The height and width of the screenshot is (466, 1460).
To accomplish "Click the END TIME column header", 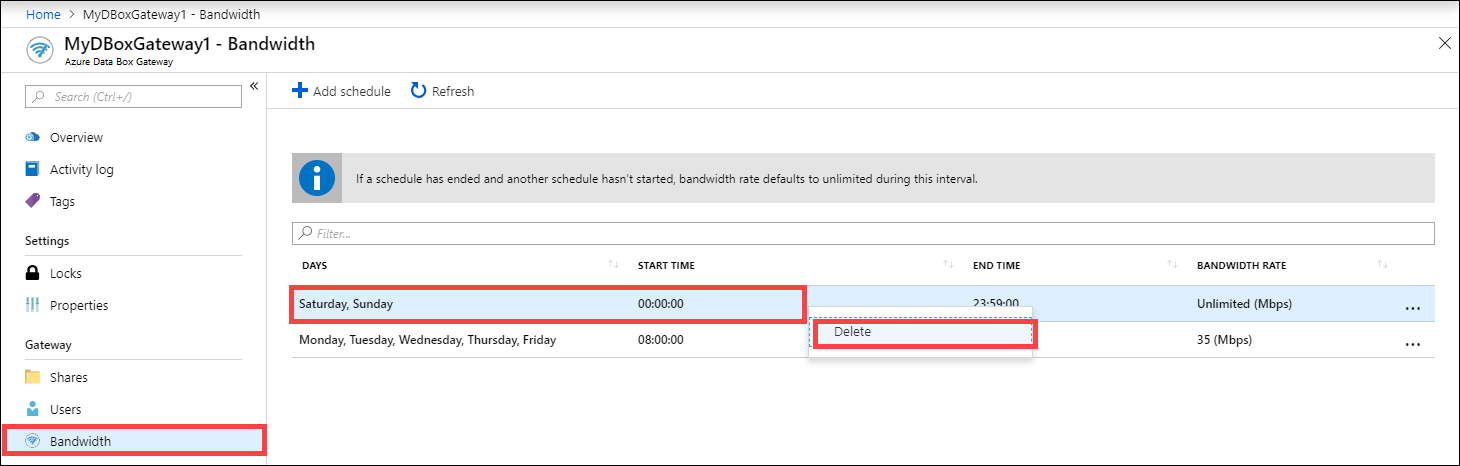I will tap(997, 265).
